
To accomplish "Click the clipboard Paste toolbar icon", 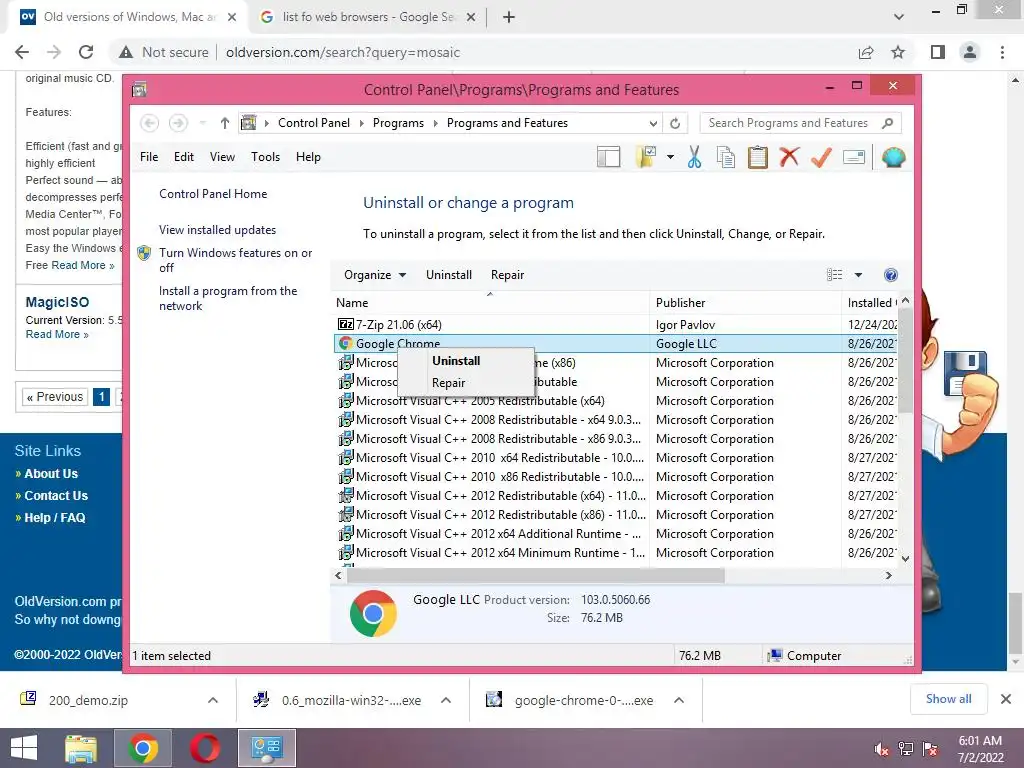I will pyautogui.click(x=758, y=157).
